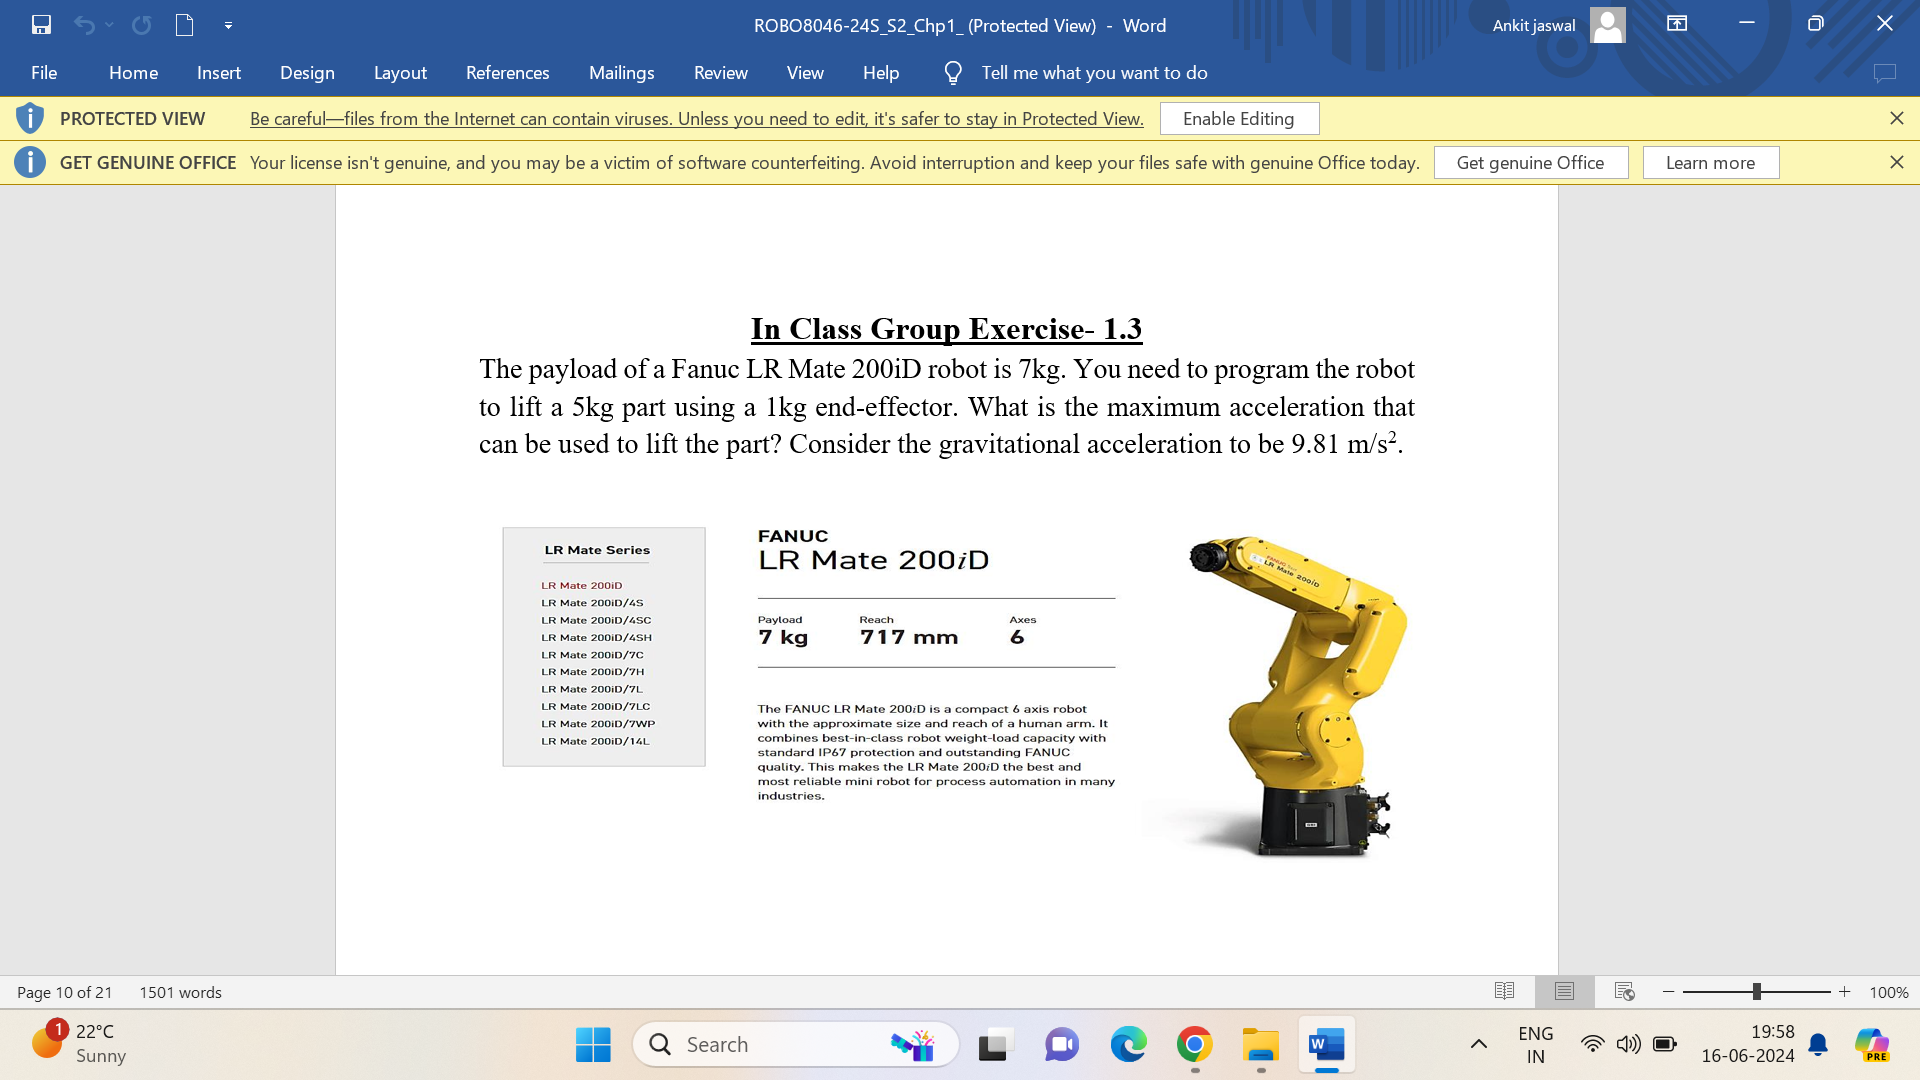
Task: Open Learn more about genuine Office
Action: [1710, 162]
